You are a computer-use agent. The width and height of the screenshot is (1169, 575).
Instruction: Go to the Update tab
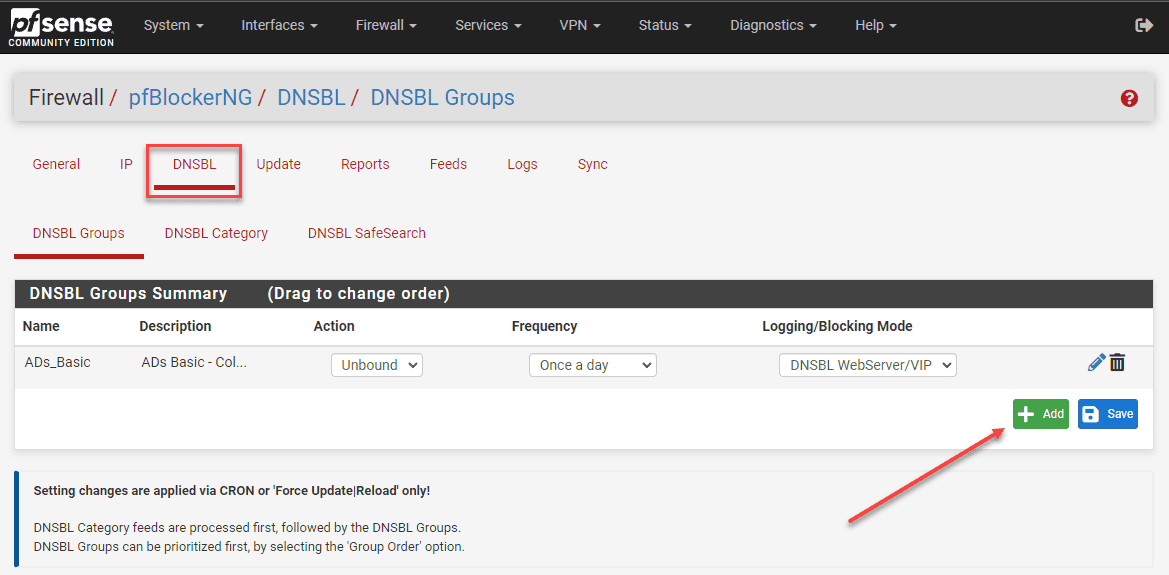pos(278,164)
